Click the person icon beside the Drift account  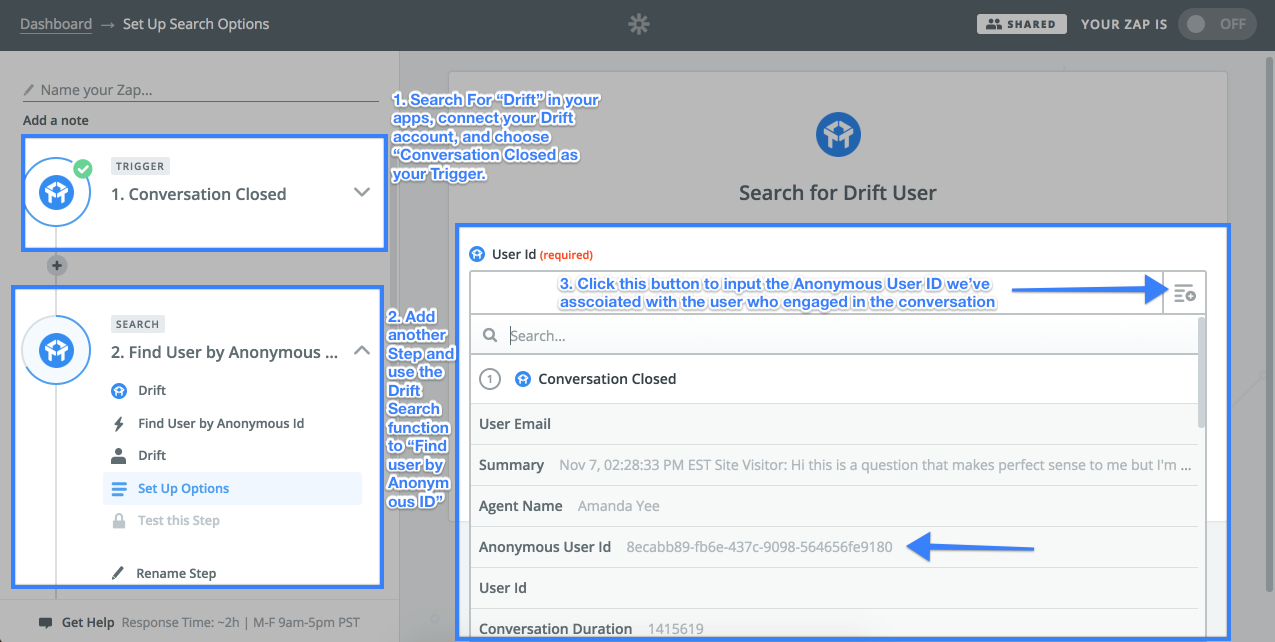coord(119,456)
